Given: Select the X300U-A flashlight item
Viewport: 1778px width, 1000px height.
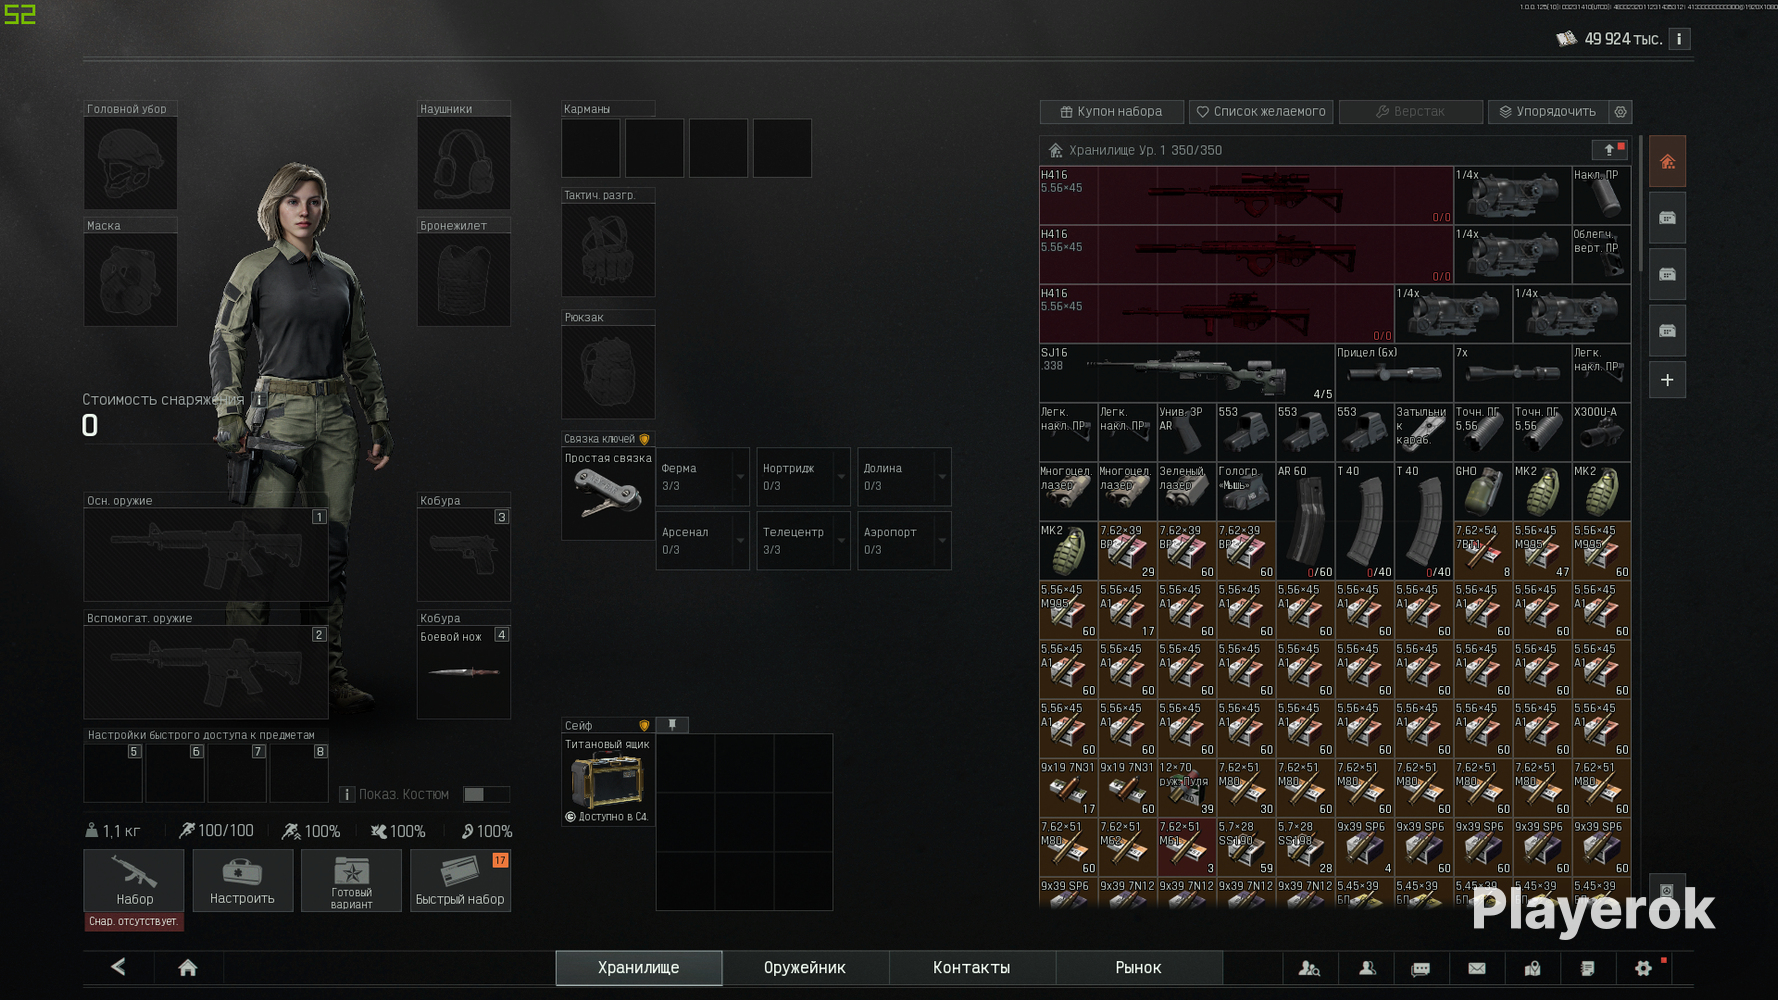Looking at the screenshot, I should [1601, 432].
